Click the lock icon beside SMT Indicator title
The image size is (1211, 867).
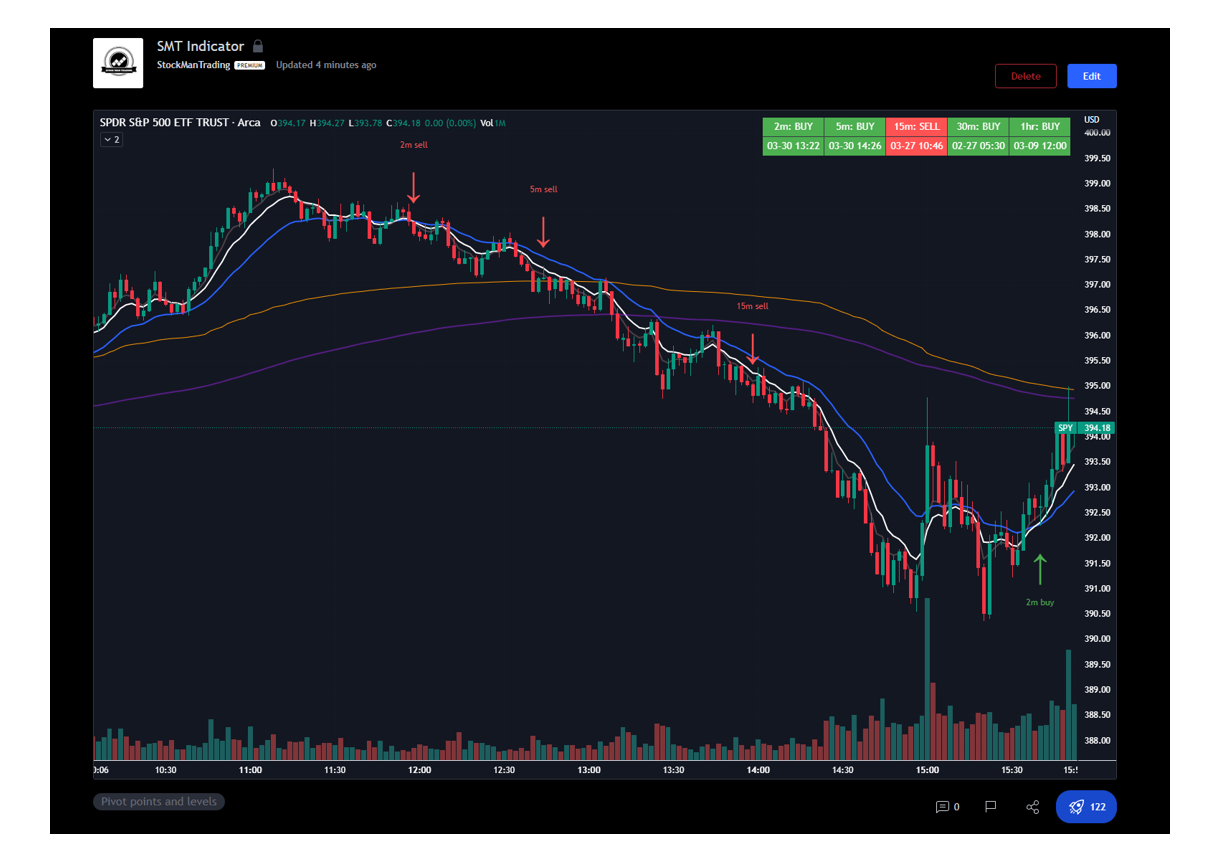pos(258,45)
